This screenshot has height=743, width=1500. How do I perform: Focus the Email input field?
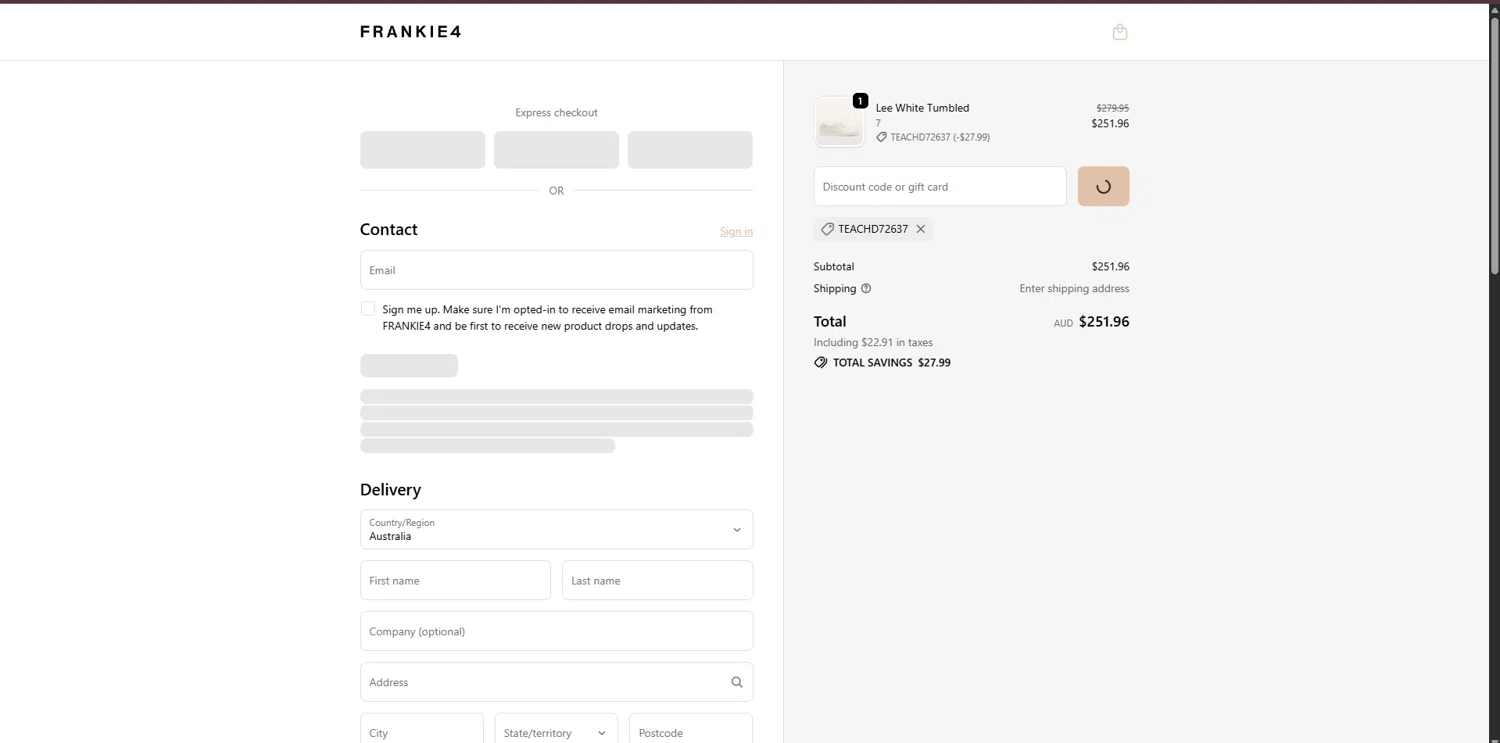point(557,270)
